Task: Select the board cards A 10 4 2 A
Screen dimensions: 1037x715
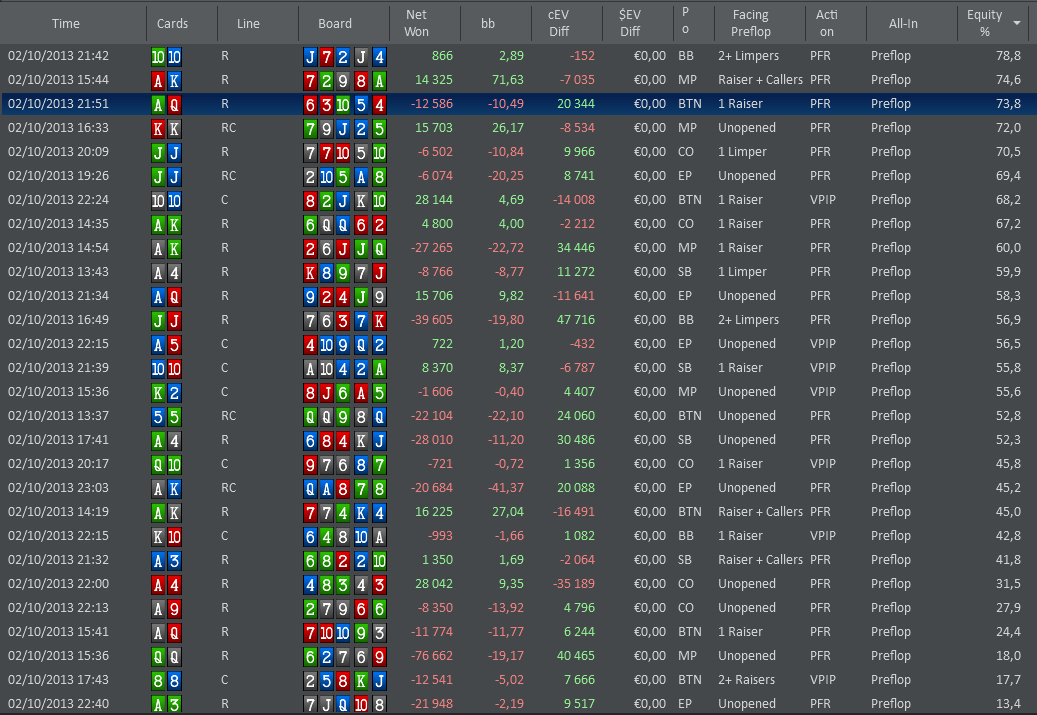Action: pos(345,368)
